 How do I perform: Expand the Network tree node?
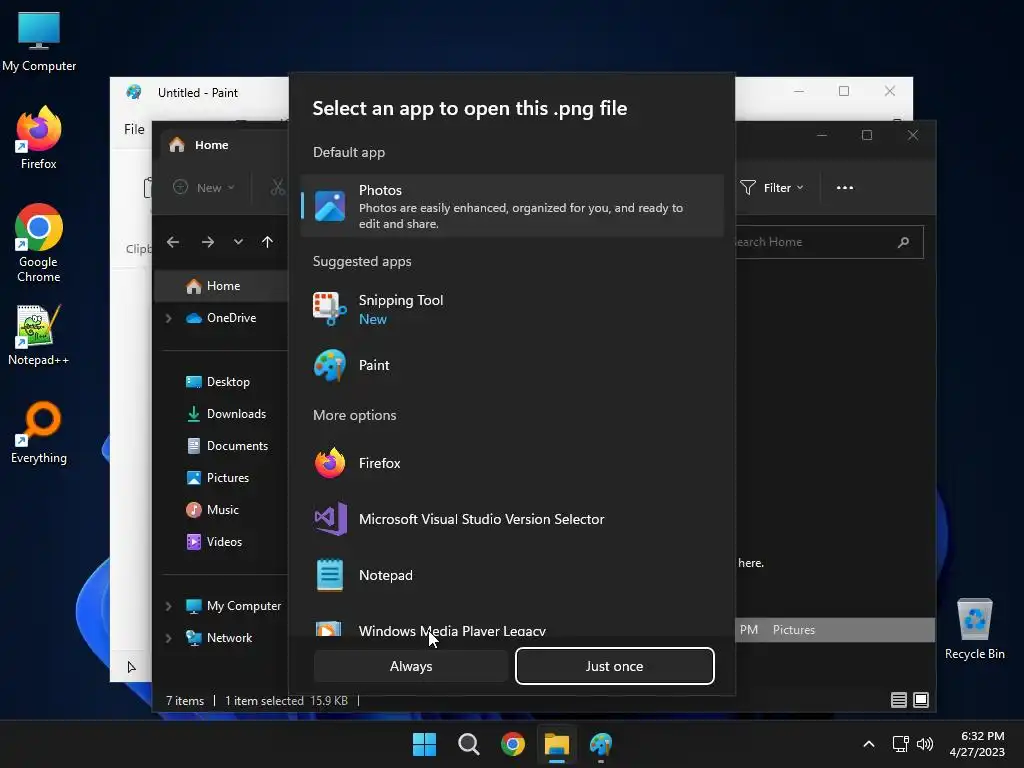point(168,638)
